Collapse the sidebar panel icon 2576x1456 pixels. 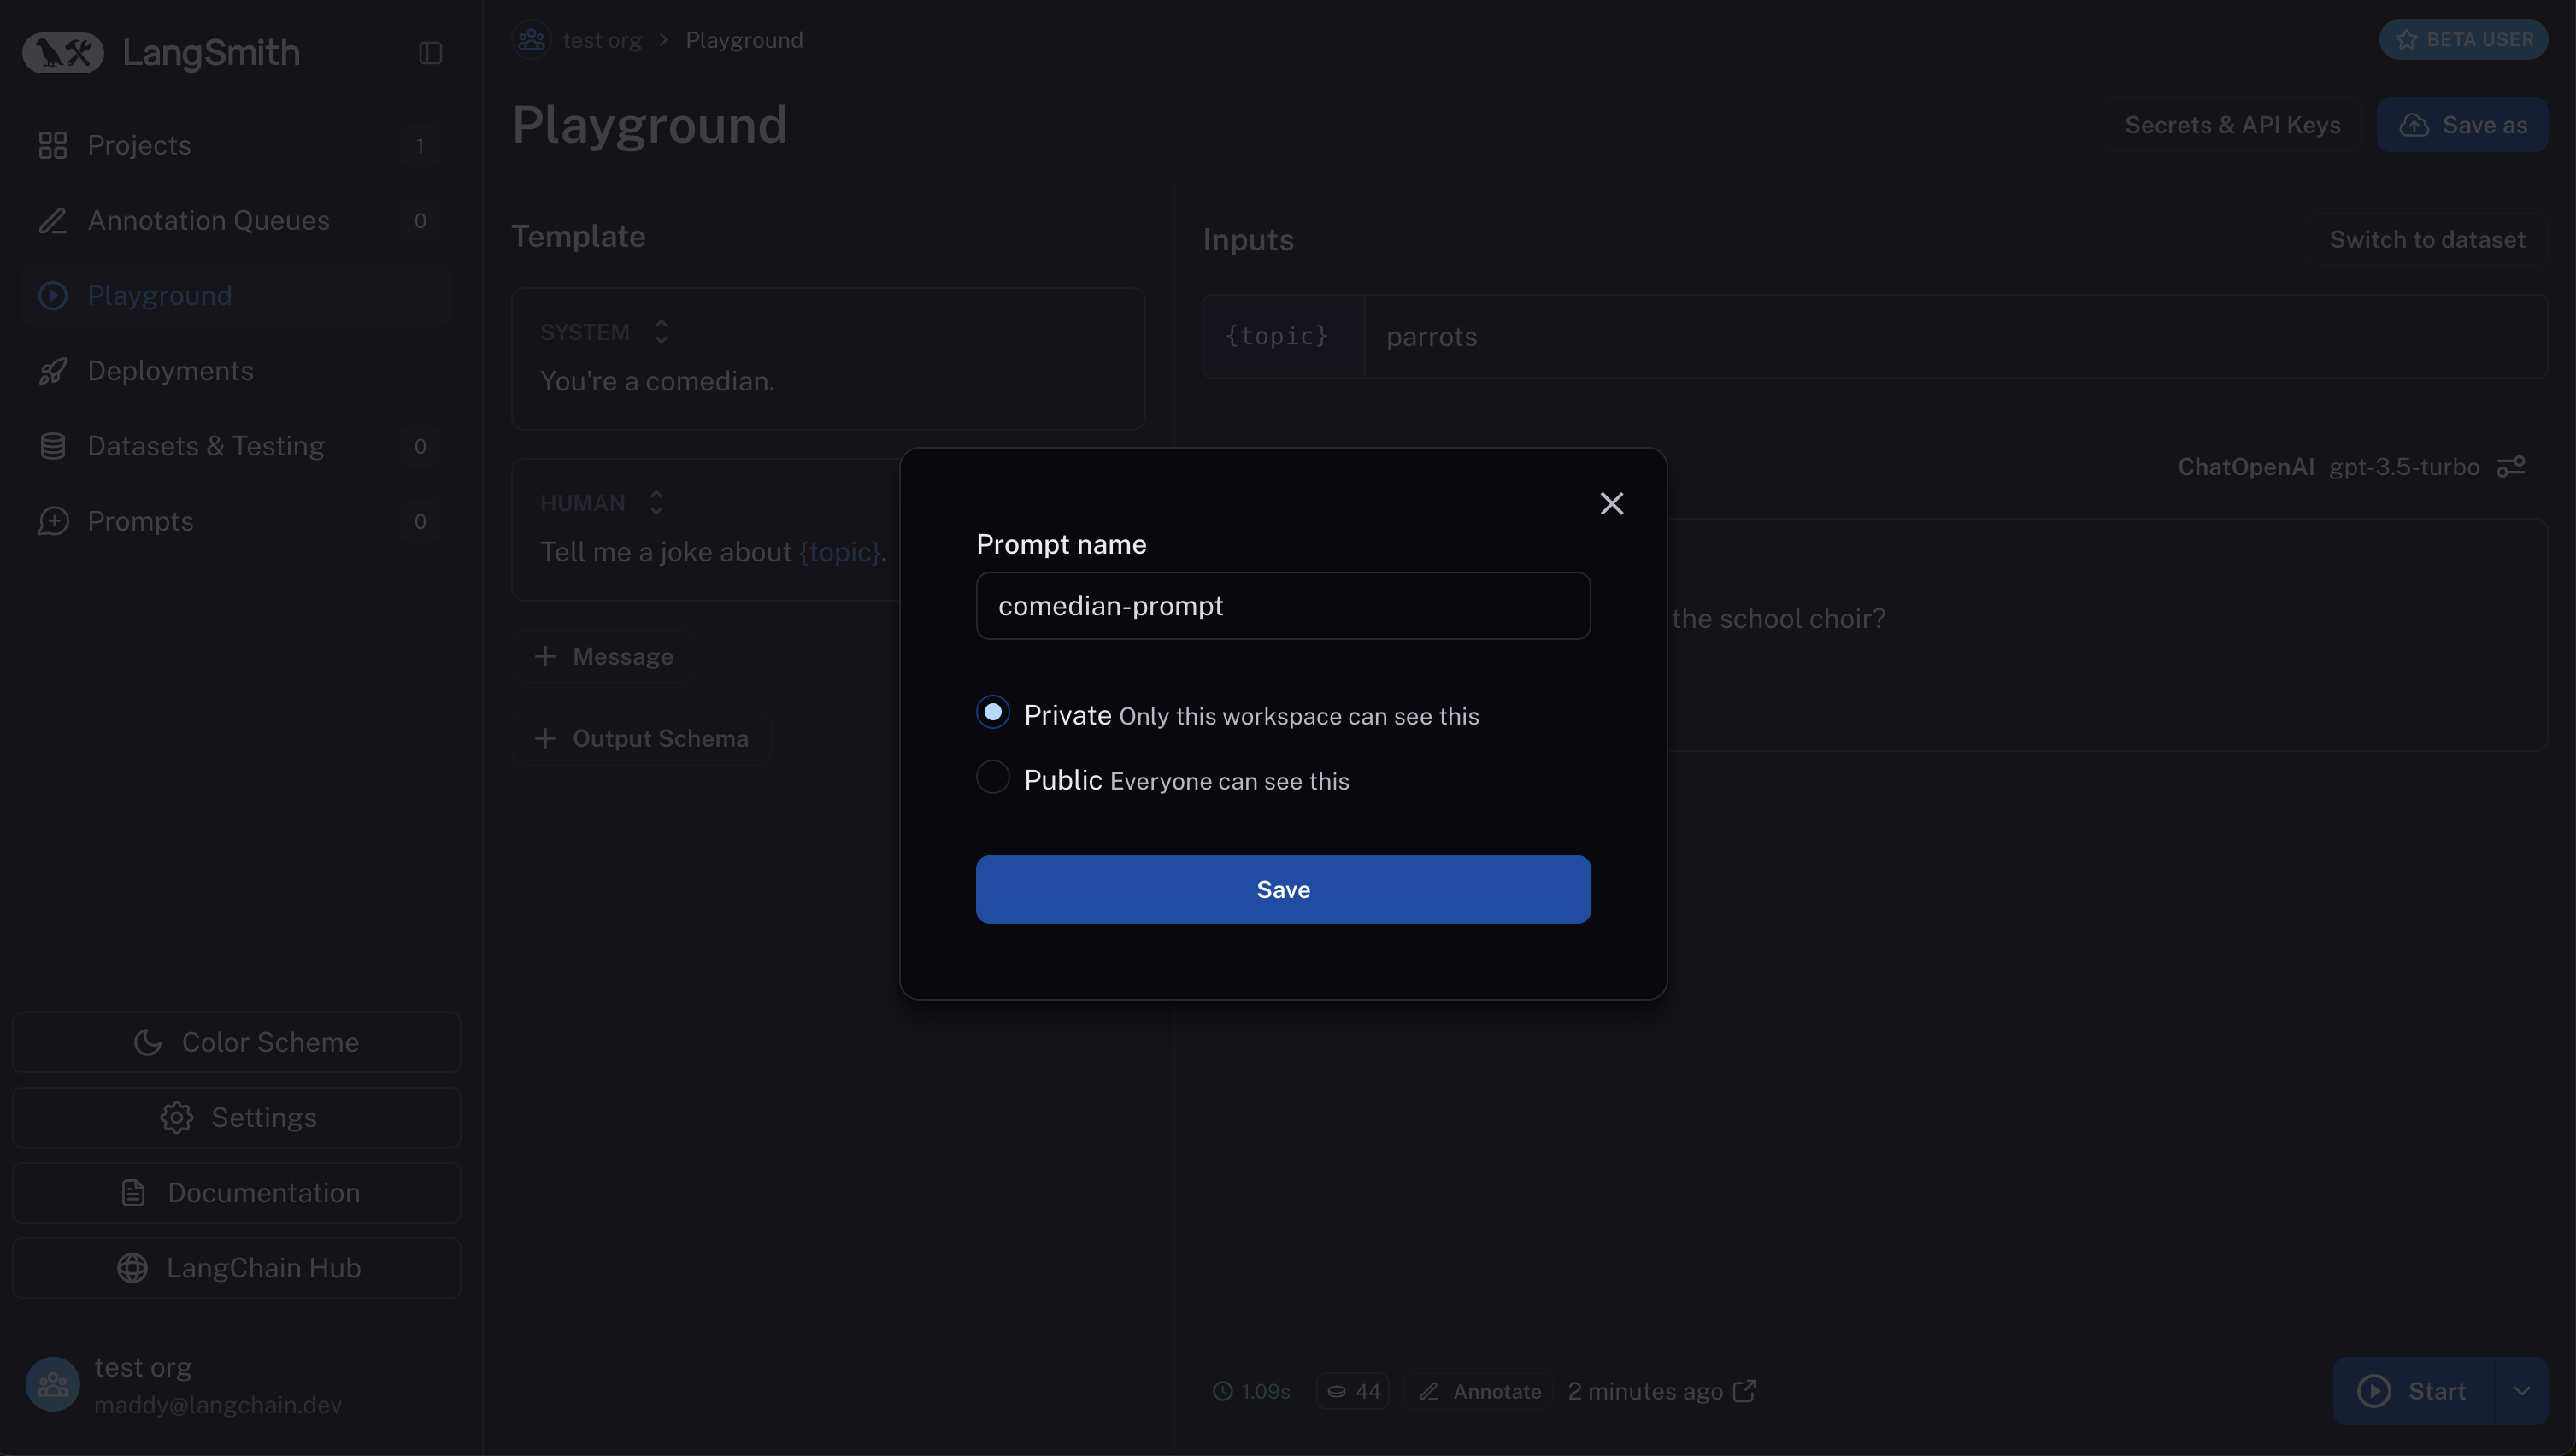point(430,53)
